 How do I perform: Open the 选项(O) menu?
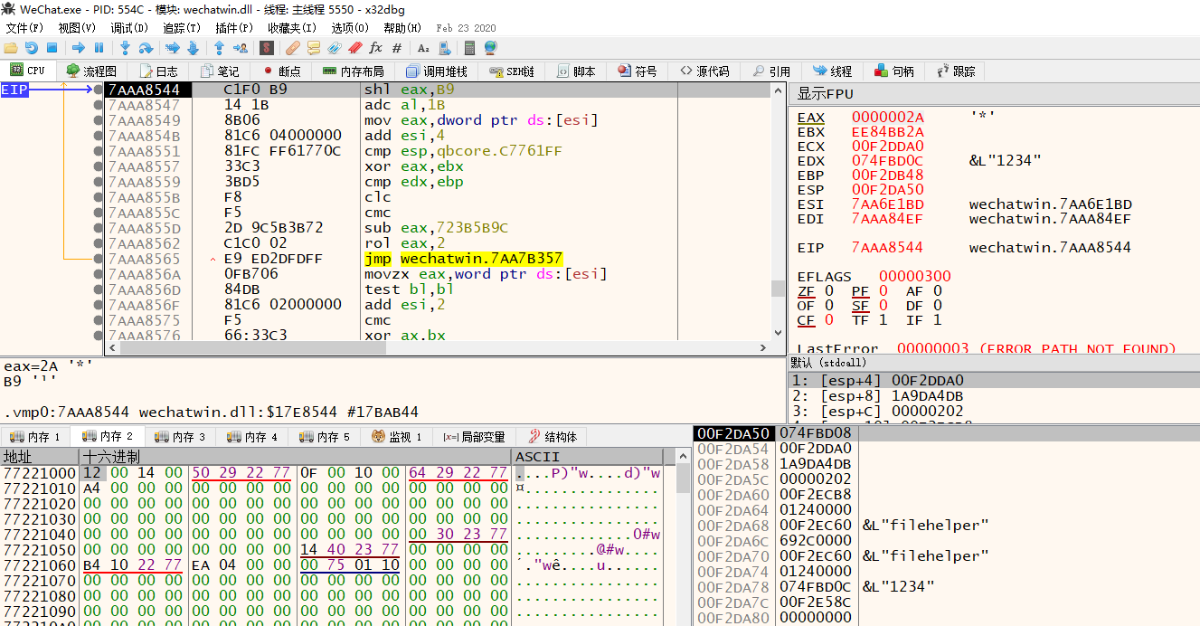click(x=350, y=28)
